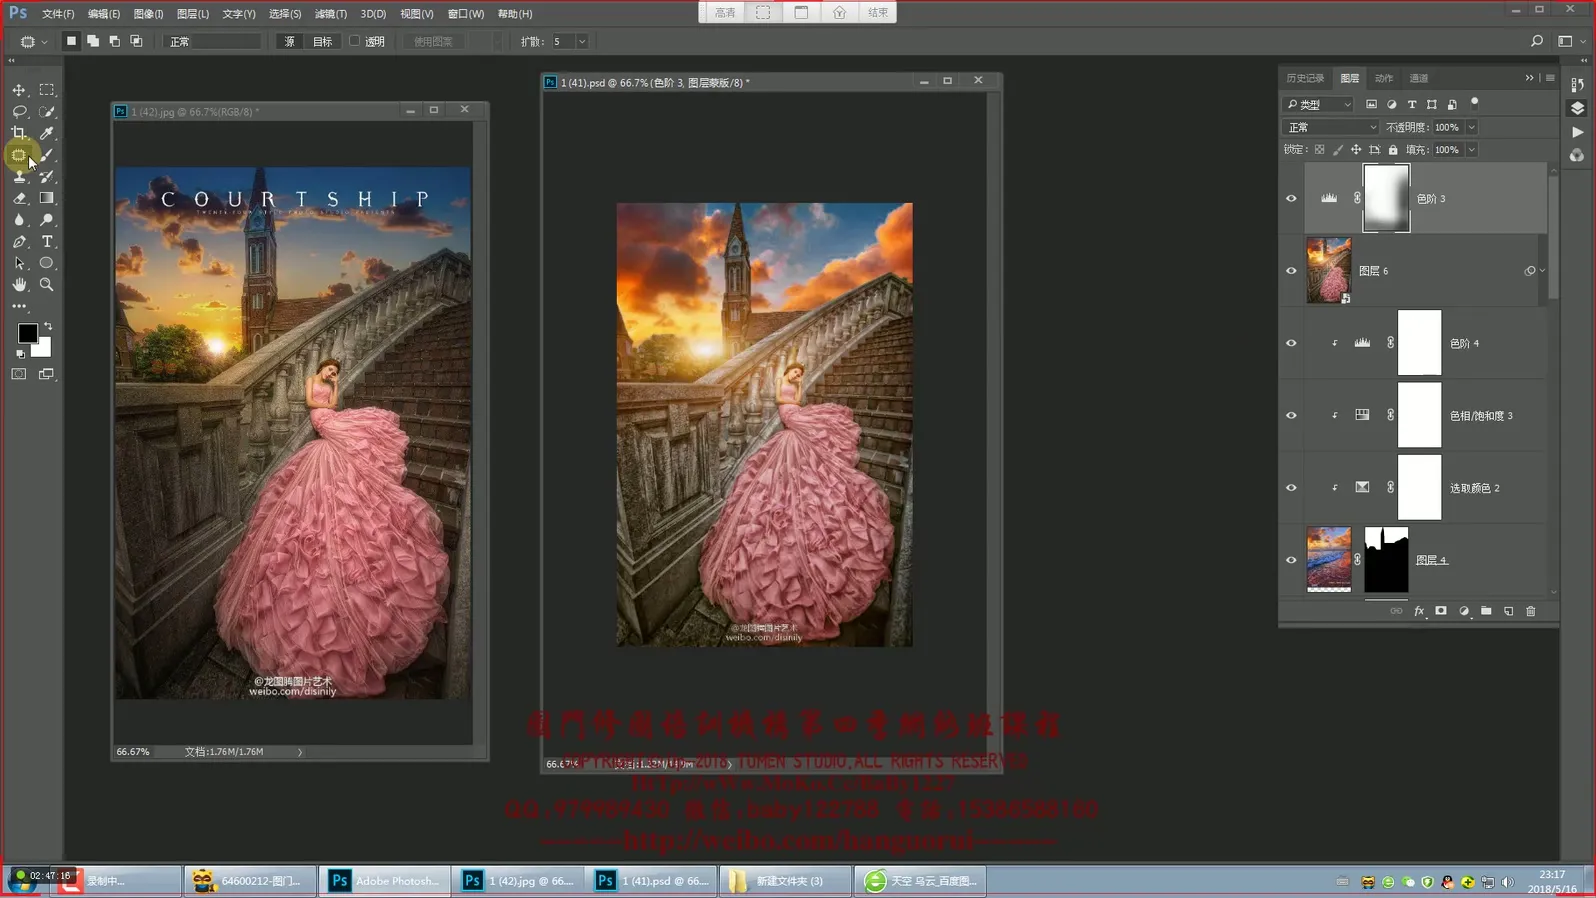Click the foreground color swatch
1596x898 pixels.
click(27, 333)
